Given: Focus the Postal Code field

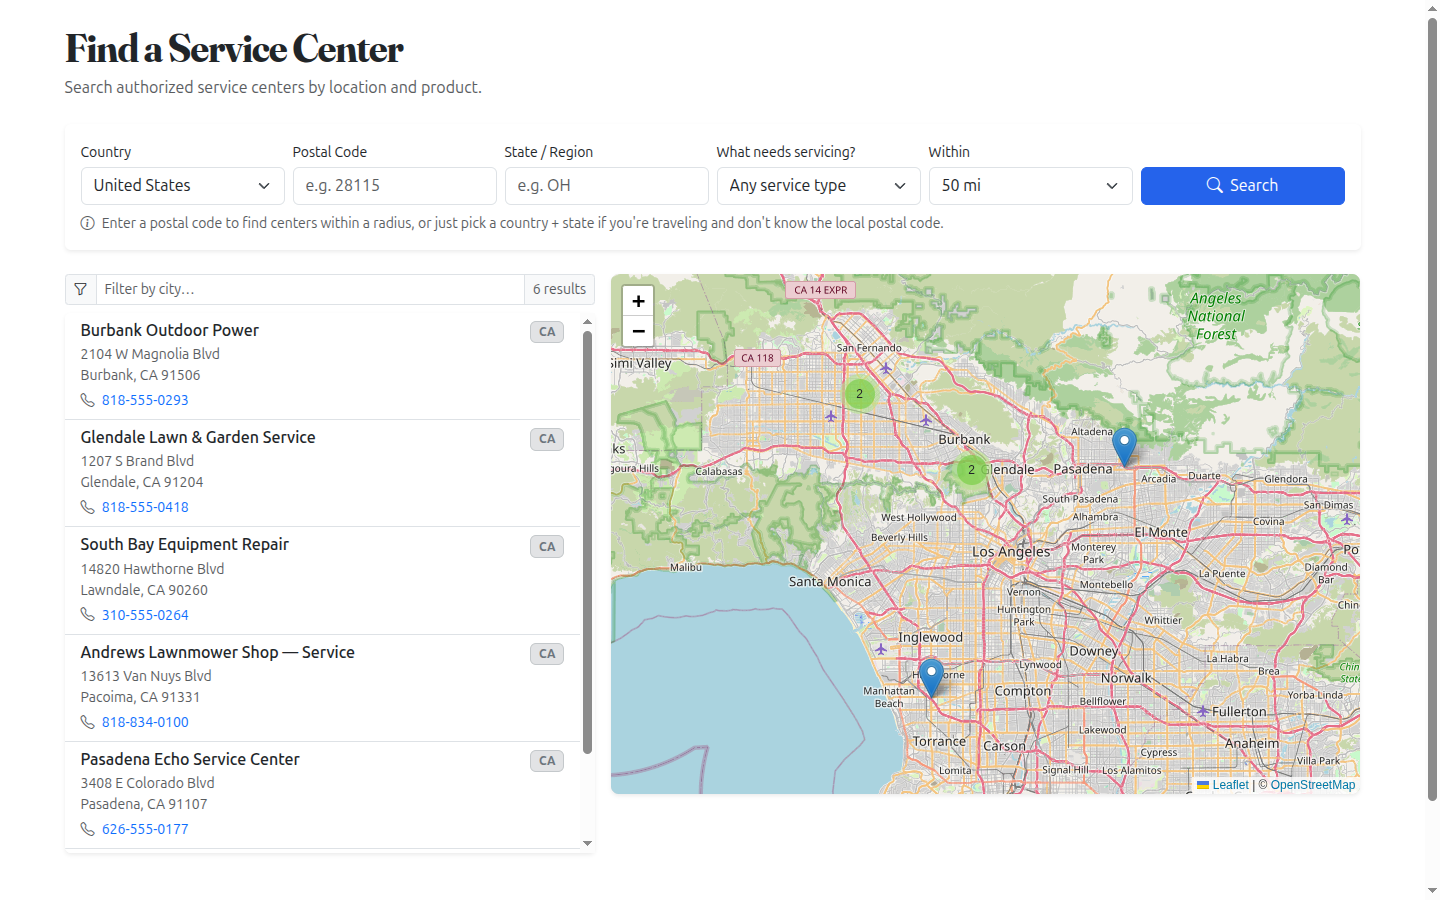Looking at the screenshot, I should [x=395, y=186].
